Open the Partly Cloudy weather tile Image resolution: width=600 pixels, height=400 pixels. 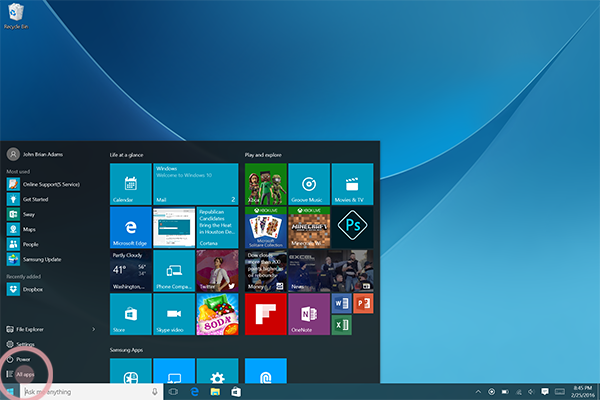coord(130,271)
